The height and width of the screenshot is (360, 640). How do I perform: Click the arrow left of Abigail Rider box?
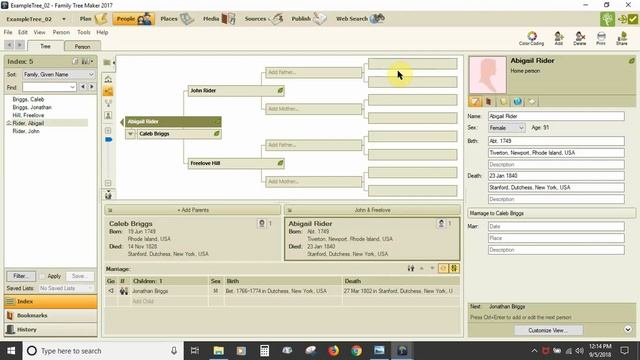point(122,122)
